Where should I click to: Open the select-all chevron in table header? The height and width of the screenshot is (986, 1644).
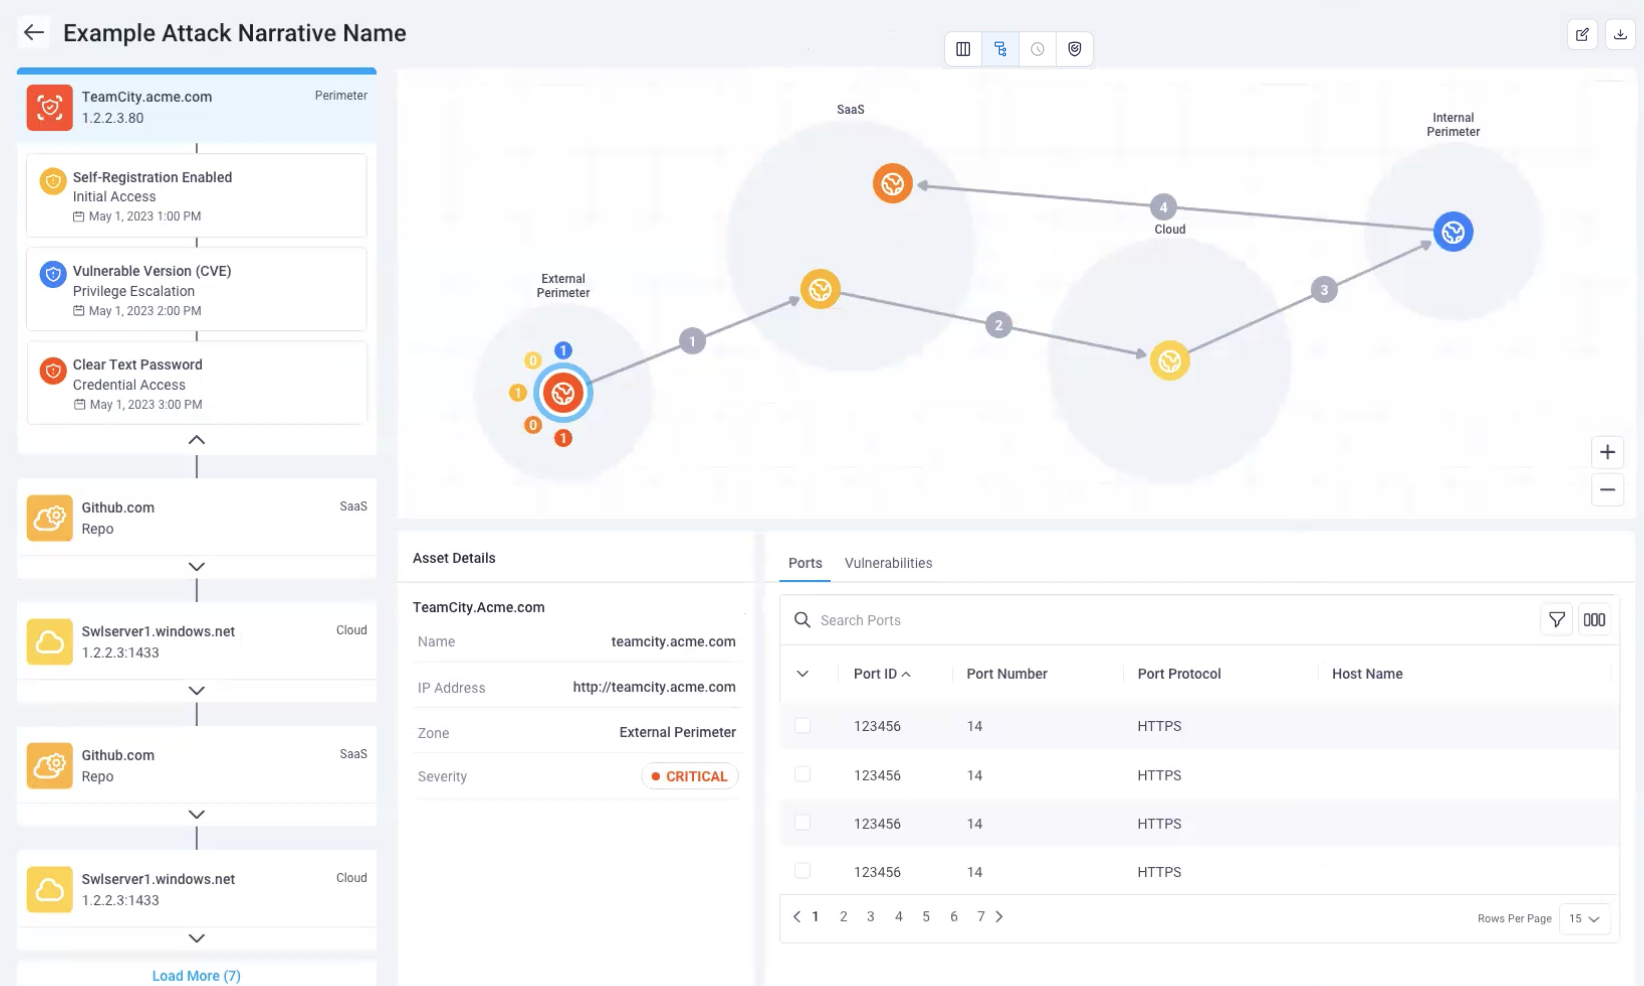(x=802, y=674)
